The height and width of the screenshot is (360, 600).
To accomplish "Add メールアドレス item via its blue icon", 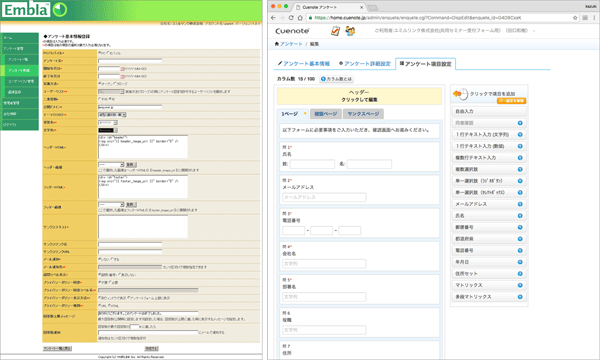I will 520,204.
